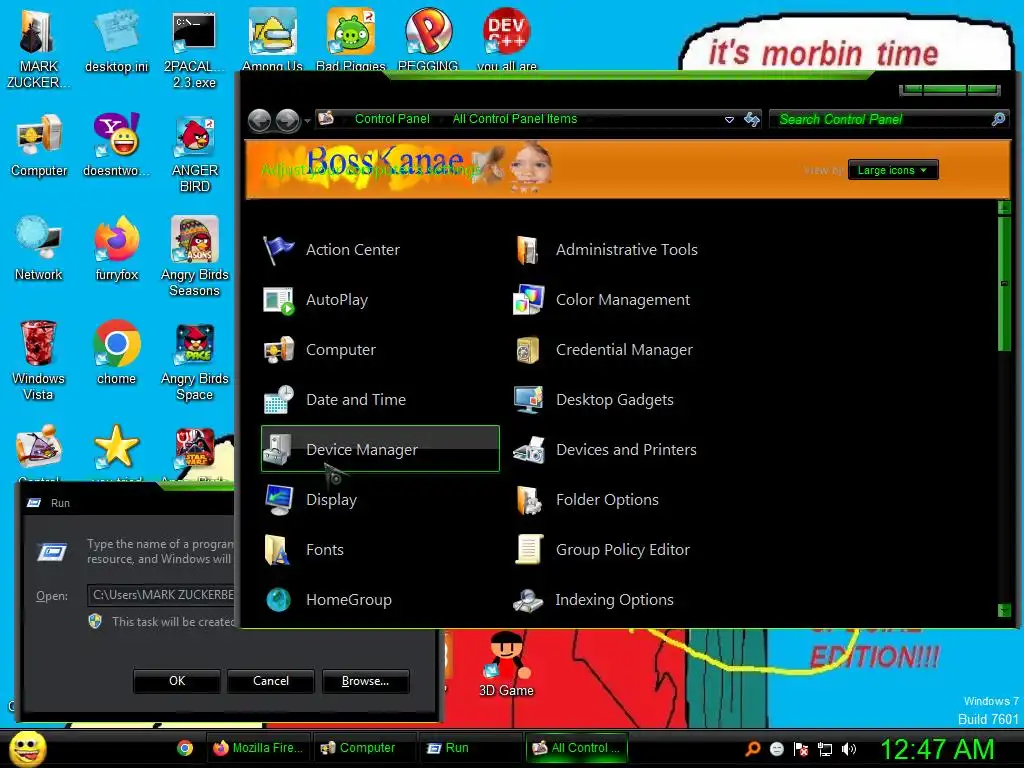The width and height of the screenshot is (1024, 768).
Task: Switch to Mozilla Fire... taskbar button
Action: click(x=259, y=748)
